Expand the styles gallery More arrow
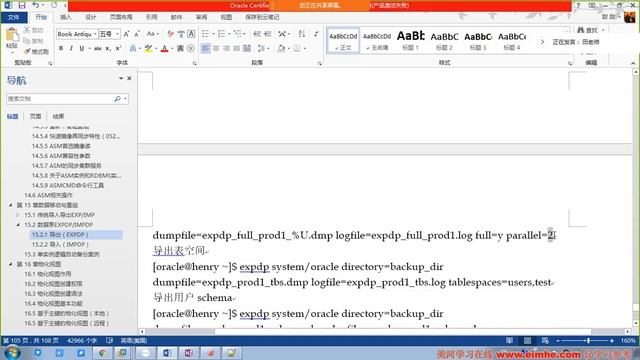Screen dimensions: 640x360 click(x=542, y=42)
